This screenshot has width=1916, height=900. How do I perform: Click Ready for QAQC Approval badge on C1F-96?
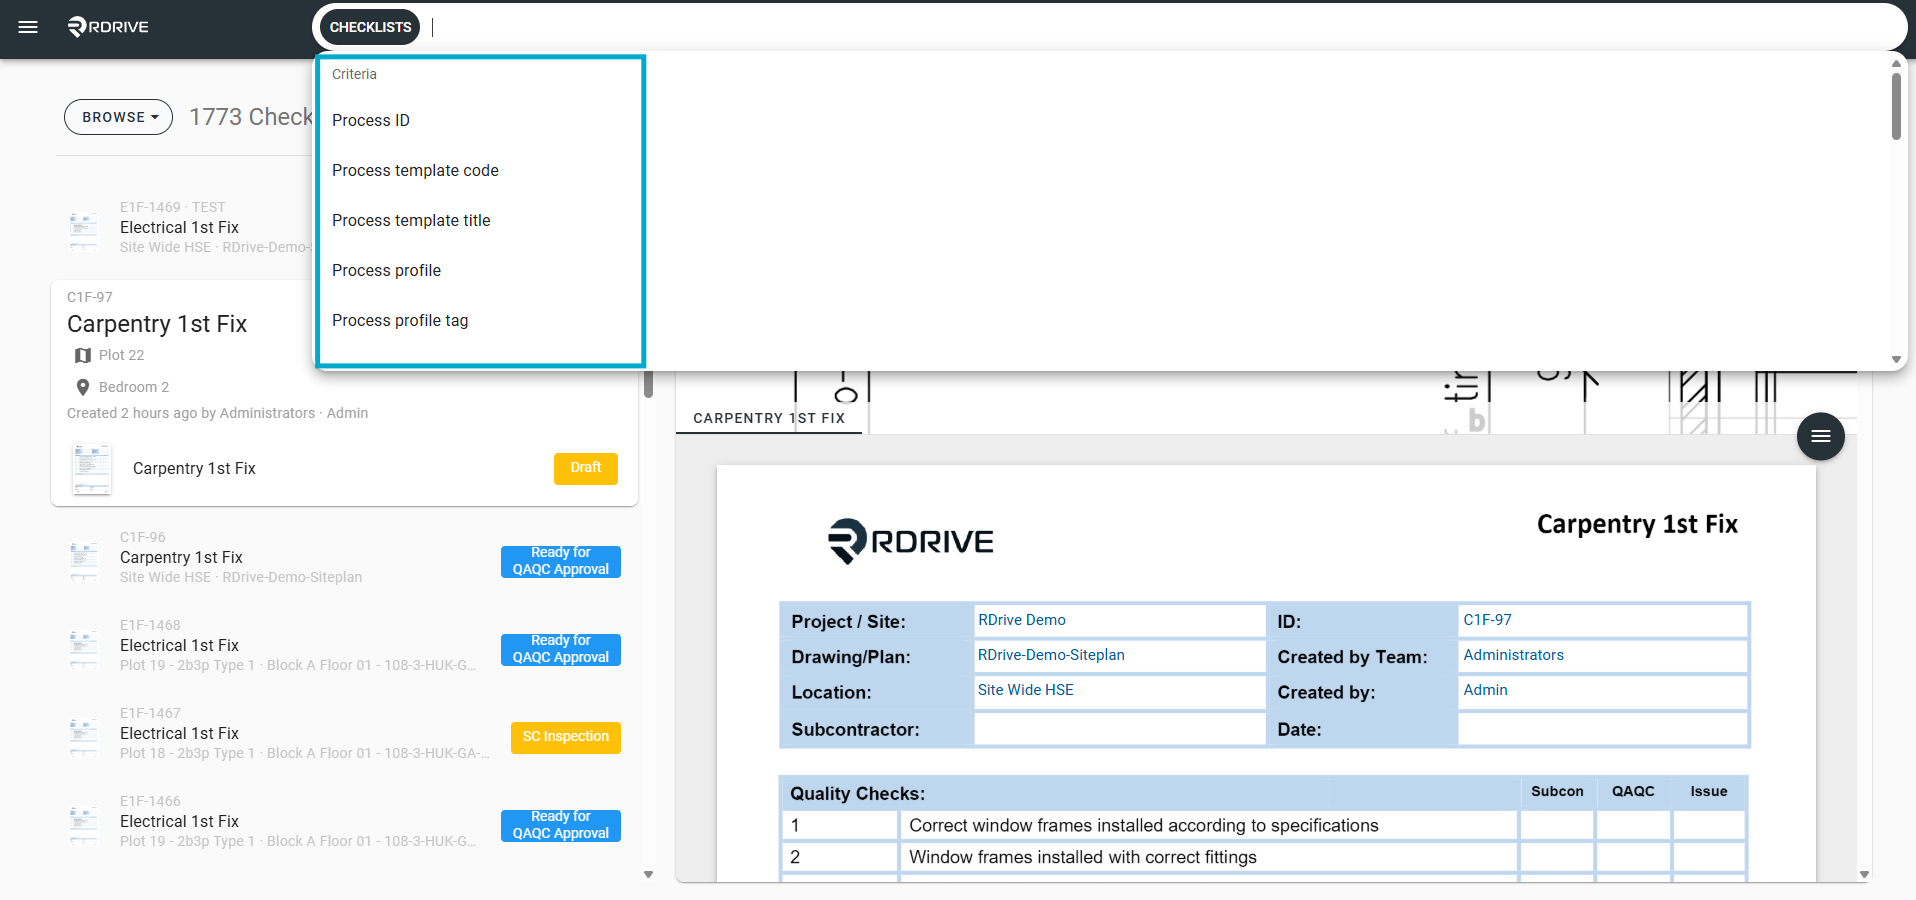[x=561, y=561]
